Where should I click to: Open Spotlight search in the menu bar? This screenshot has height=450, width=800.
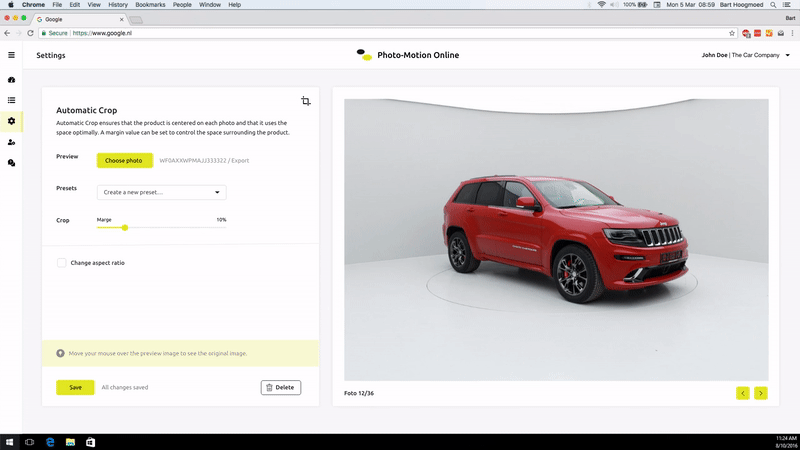pyautogui.click(x=773, y=5)
